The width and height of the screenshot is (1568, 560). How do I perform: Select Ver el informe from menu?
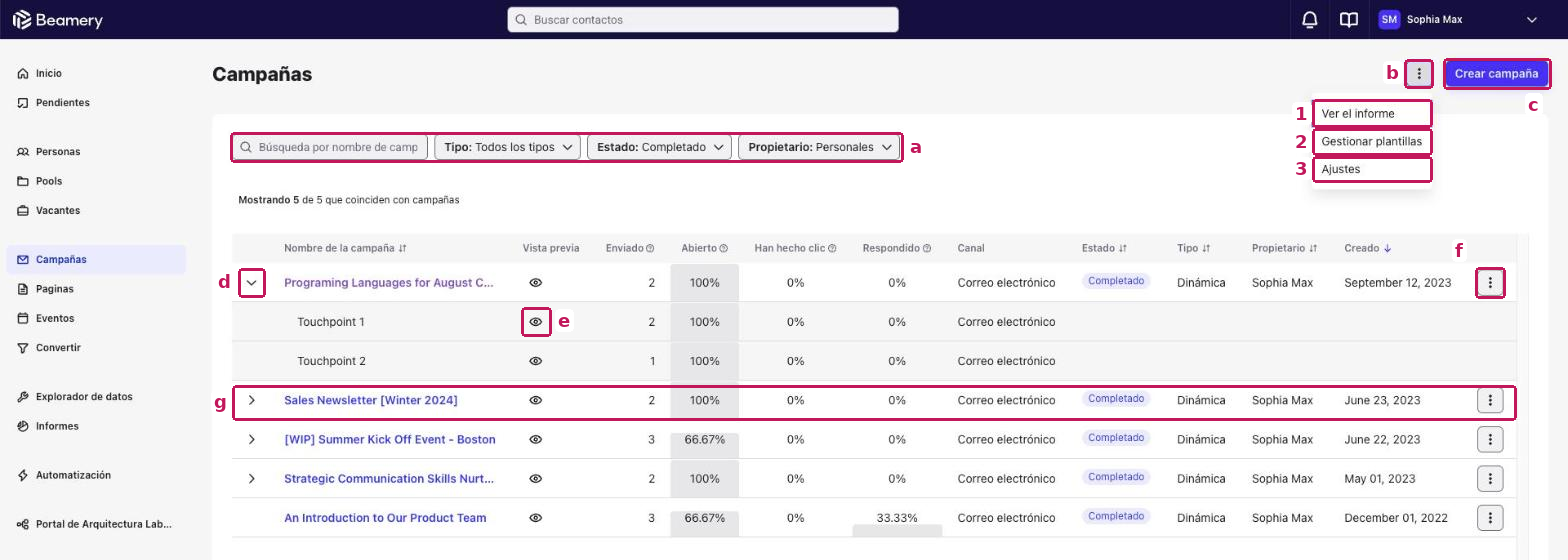[1371, 114]
